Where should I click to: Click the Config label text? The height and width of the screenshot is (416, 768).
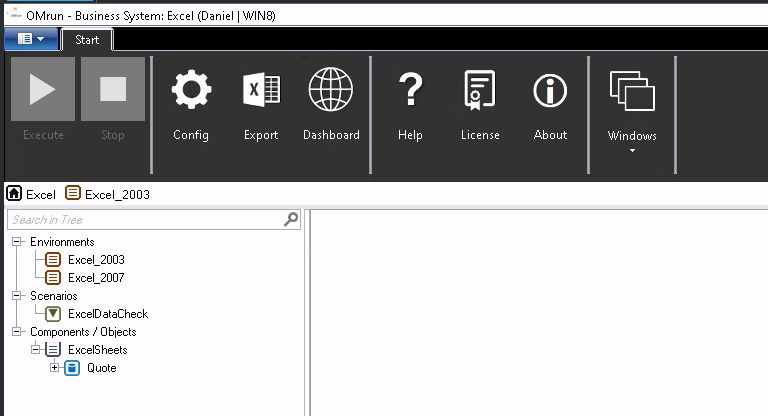(x=191, y=135)
